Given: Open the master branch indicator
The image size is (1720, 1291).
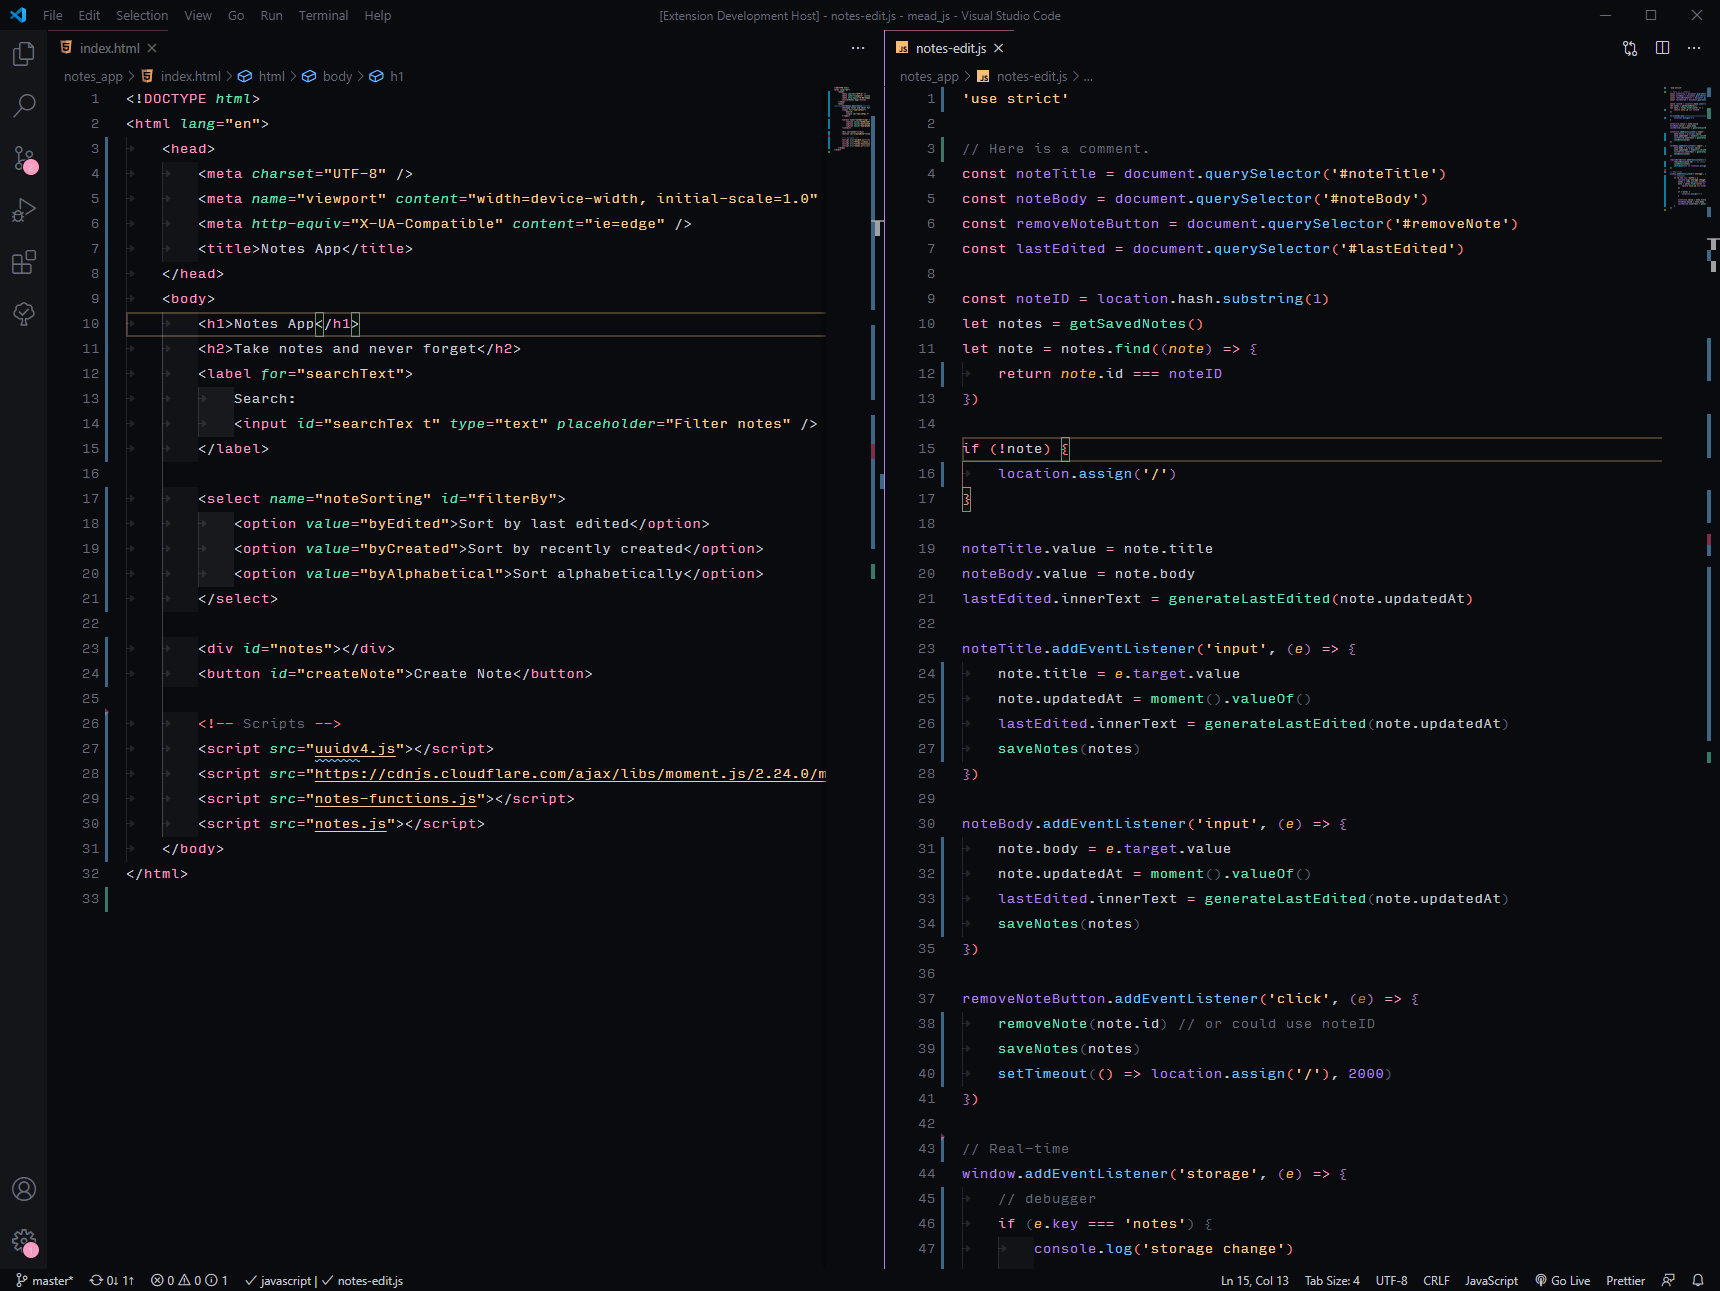Looking at the screenshot, I should pyautogui.click(x=45, y=1280).
